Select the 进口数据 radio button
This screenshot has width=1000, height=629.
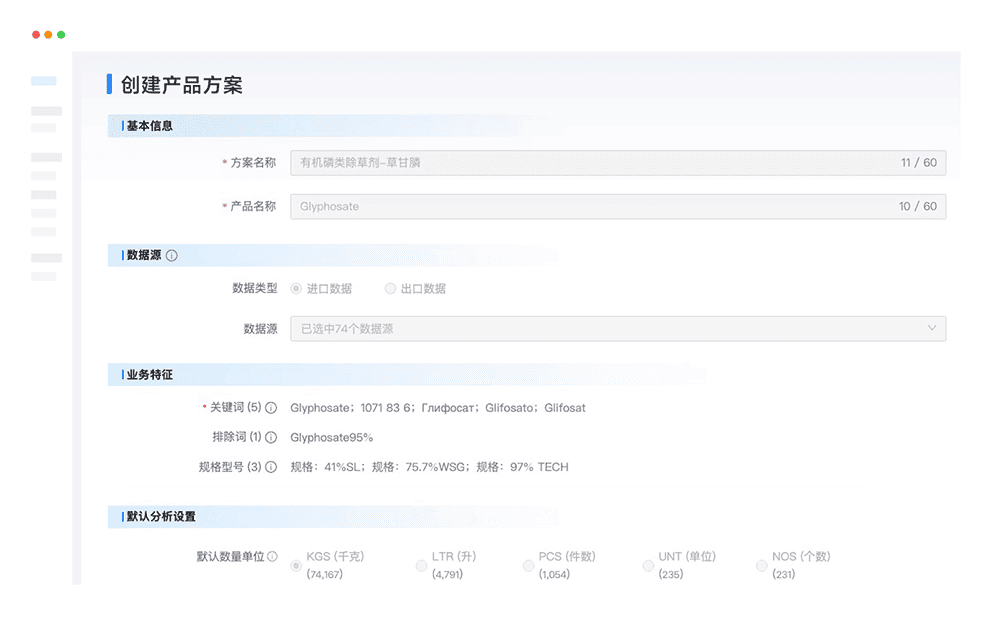[296, 289]
